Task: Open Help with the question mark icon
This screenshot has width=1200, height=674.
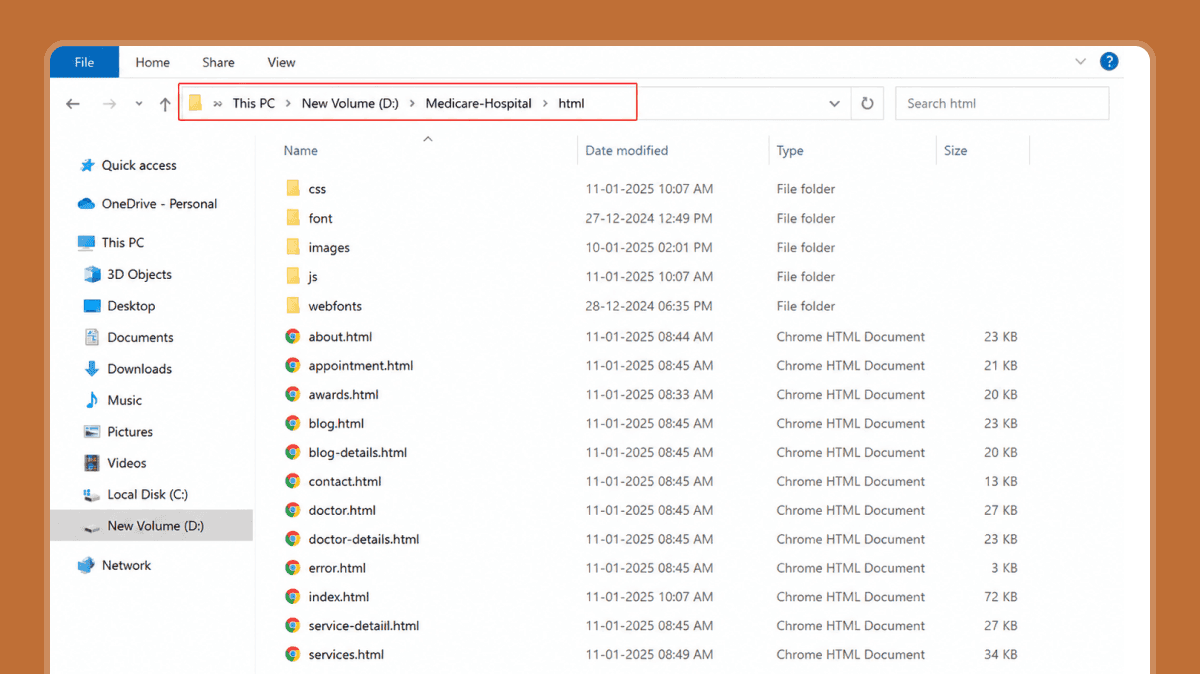Action: pos(1109,62)
